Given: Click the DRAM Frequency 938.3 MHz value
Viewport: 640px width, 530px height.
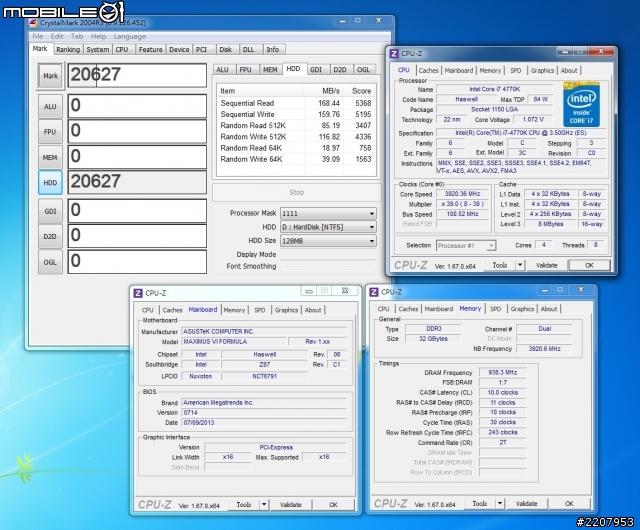Looking at the screenshot, I should pos(503,372).
